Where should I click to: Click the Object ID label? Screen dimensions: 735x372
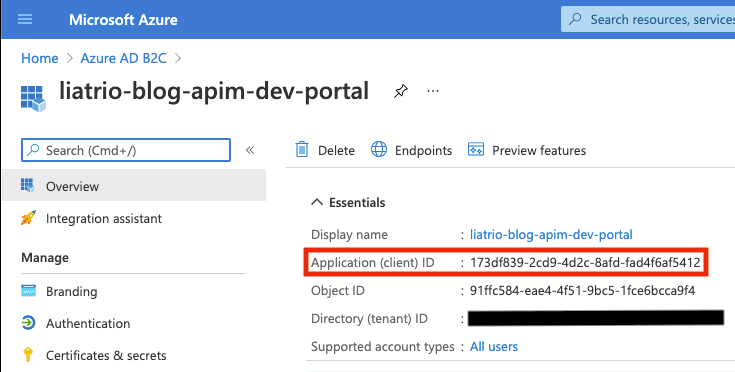(338, 290)
